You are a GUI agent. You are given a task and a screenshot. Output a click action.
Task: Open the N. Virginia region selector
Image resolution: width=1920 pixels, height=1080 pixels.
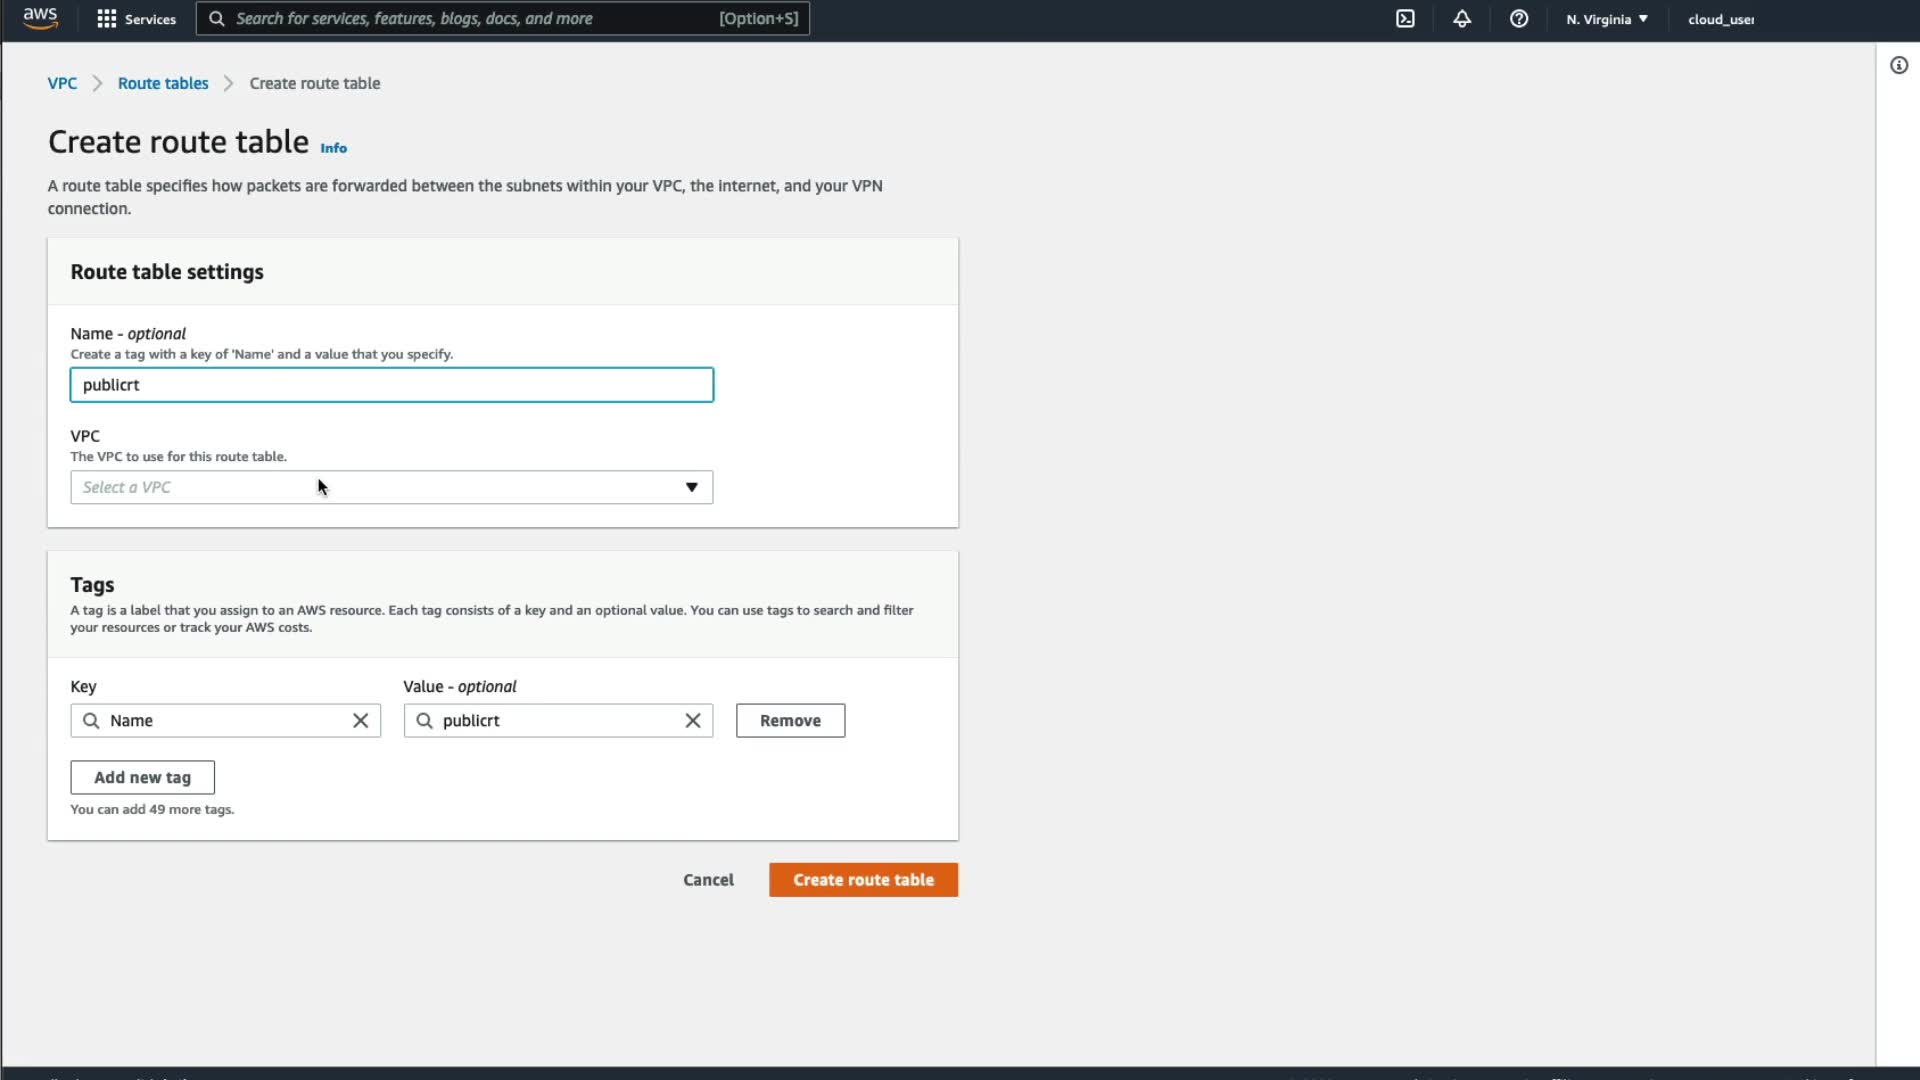pos(1606,19)
